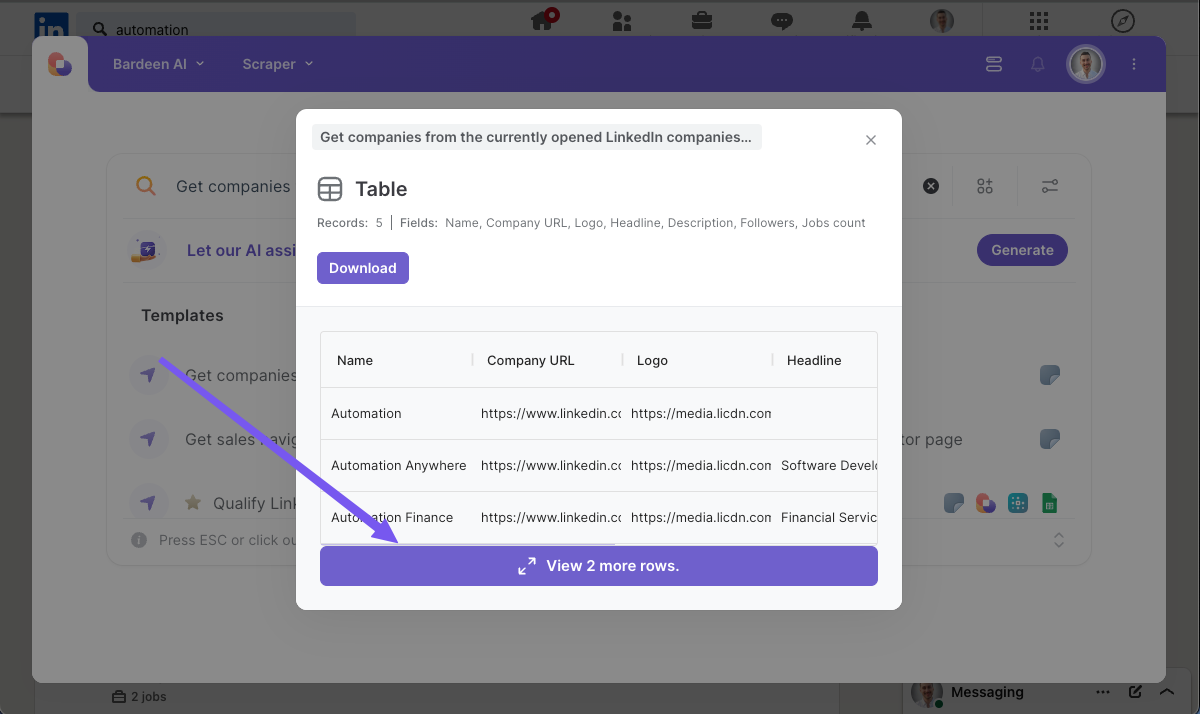Screen dimensions: 1200x714
Task: Compose a new message icon
Action: coord(1135,692)
